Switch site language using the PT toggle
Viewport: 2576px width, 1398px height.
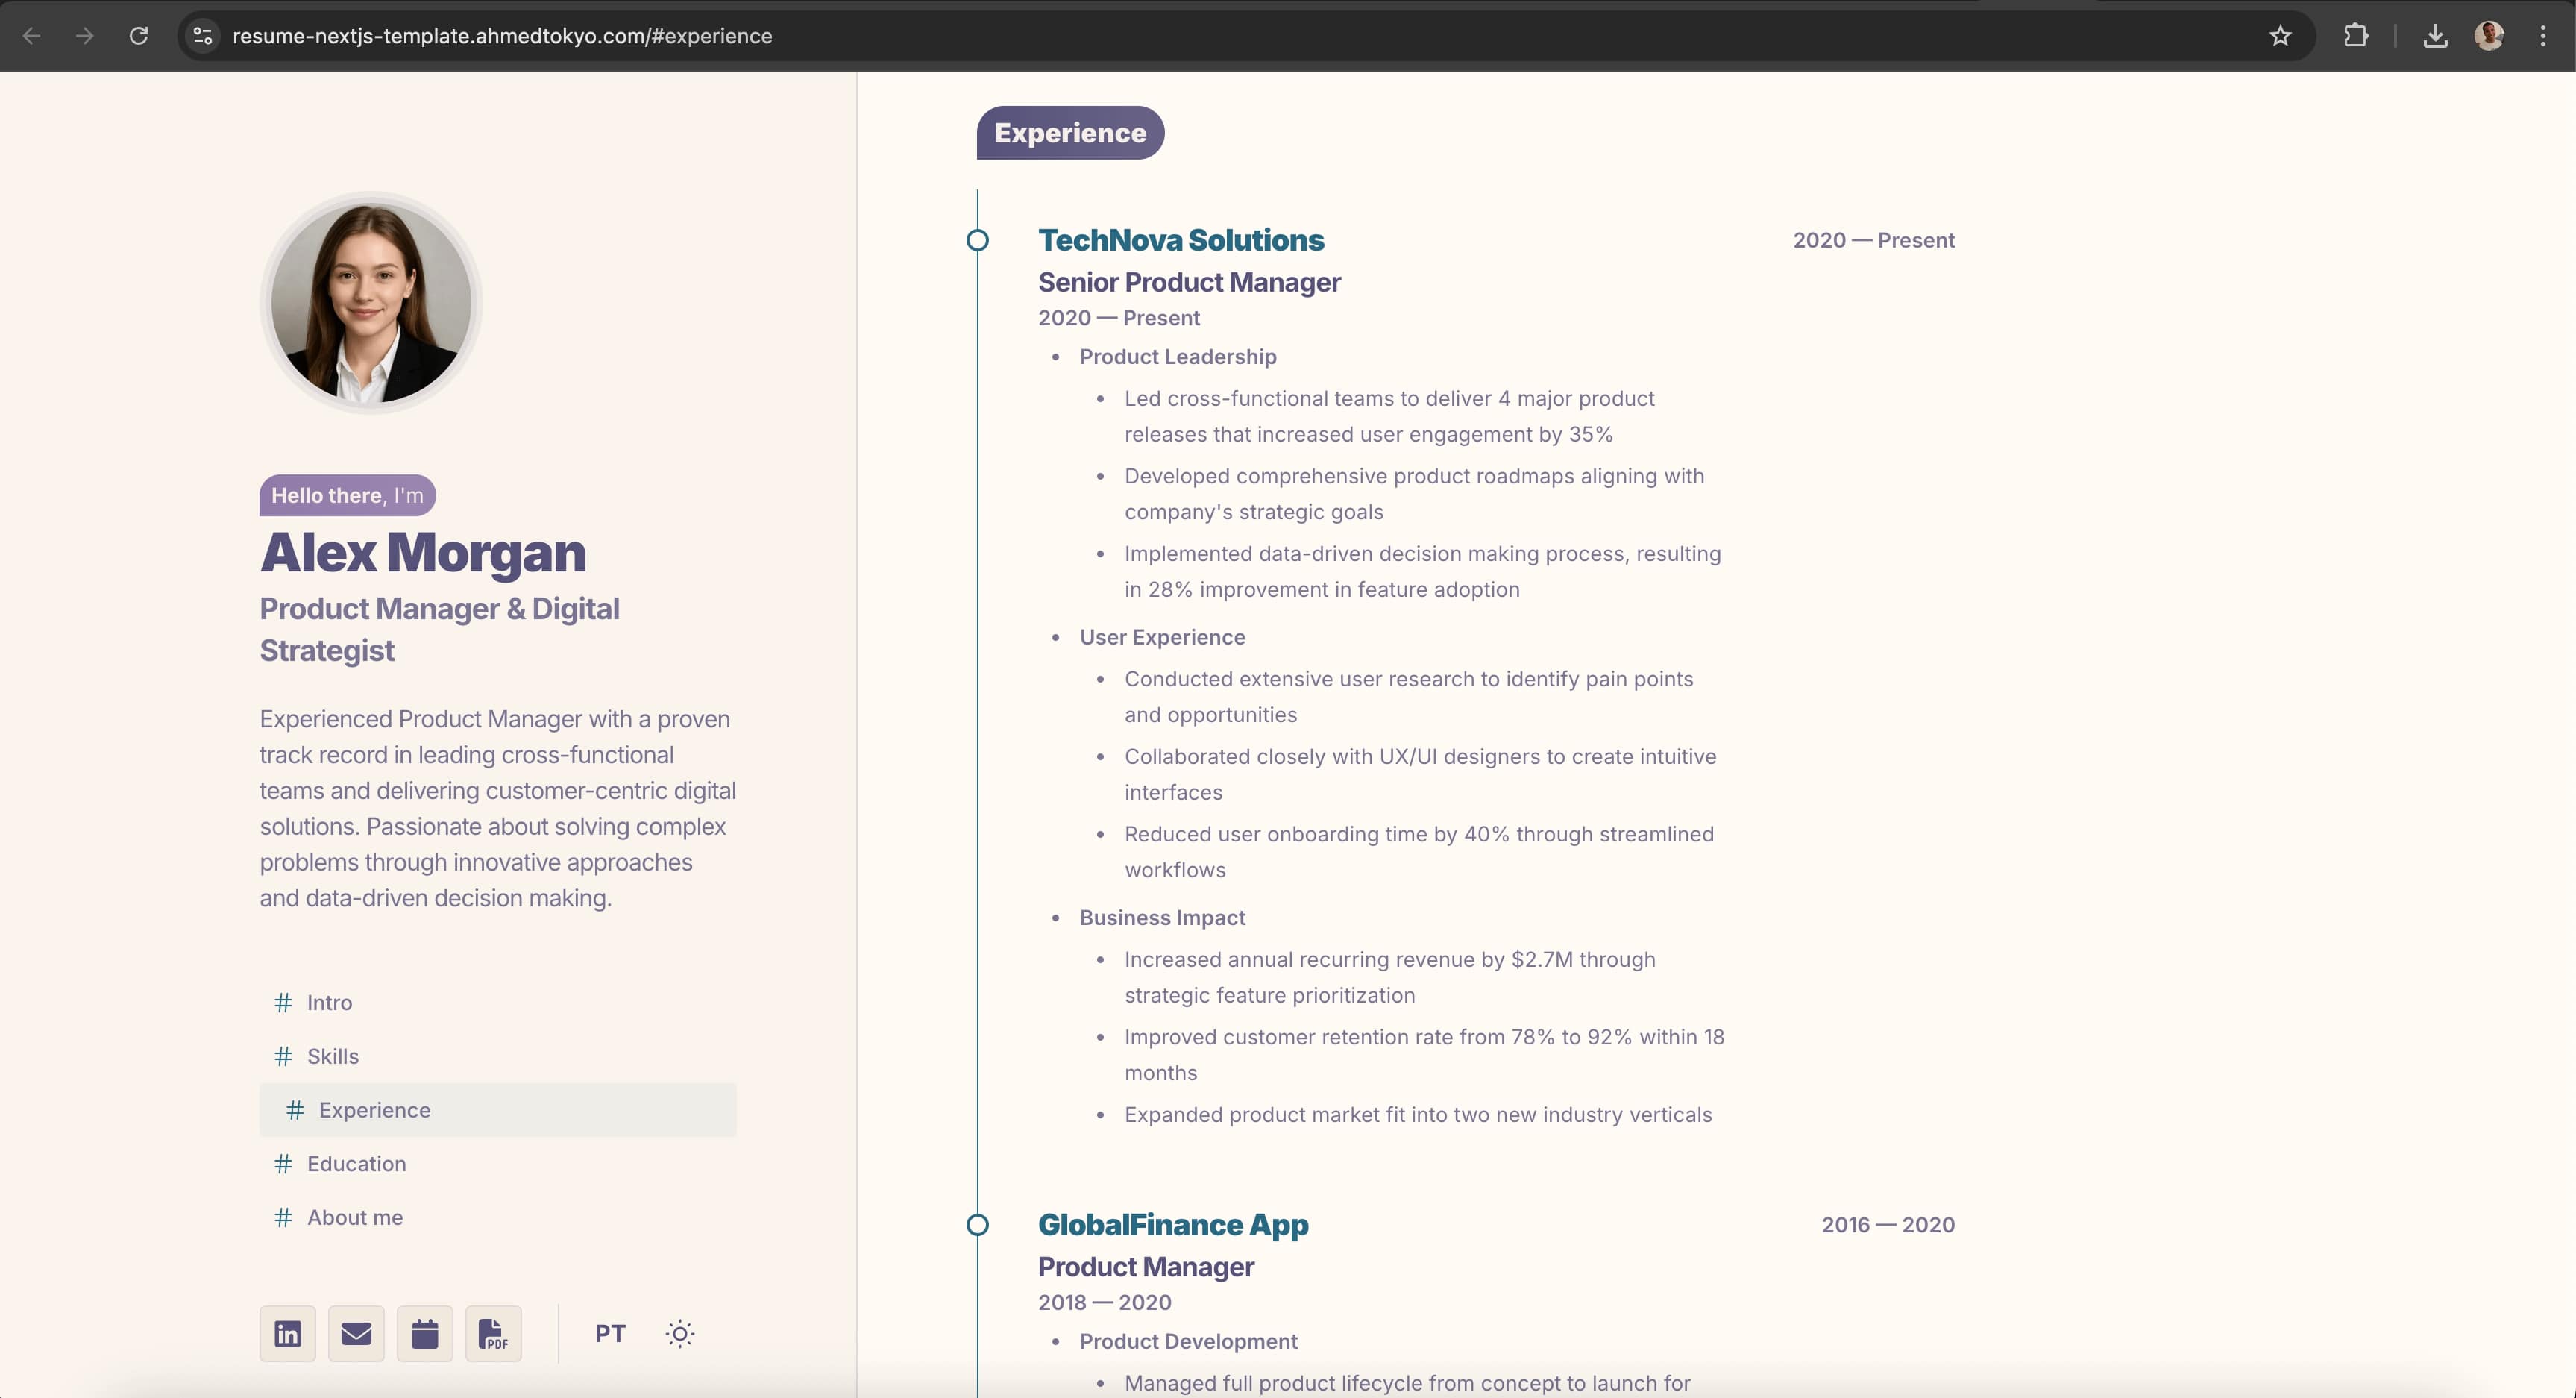pyautogui.click(x=610, y=1333)
